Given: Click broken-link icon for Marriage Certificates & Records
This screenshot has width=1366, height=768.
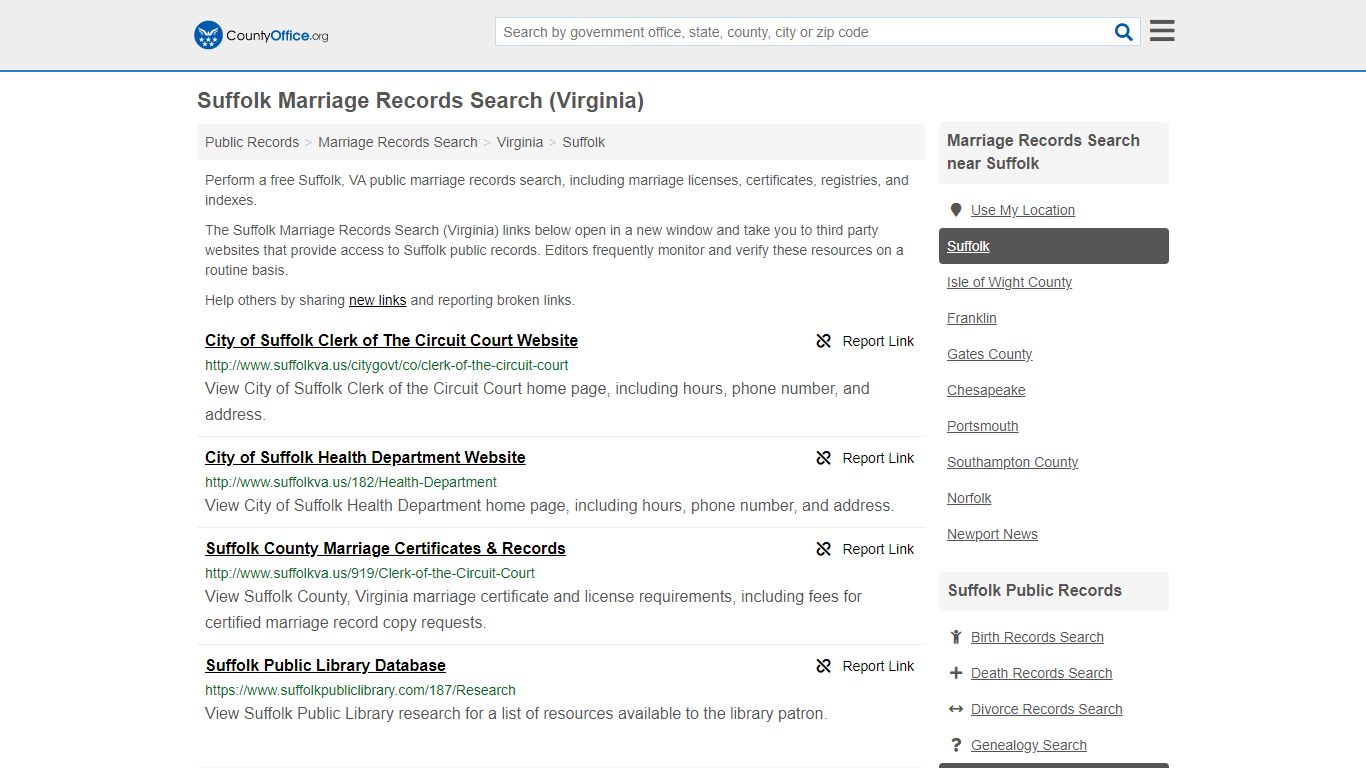Looking at the screenshot, I should tap(824, 549).
